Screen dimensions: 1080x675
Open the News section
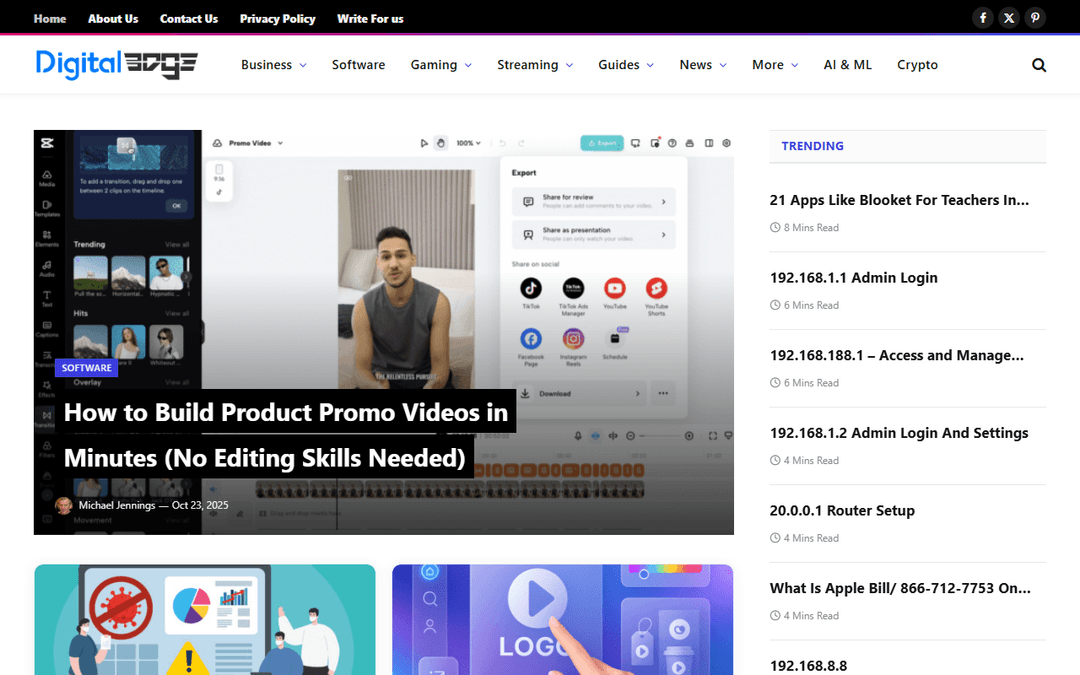696,65
